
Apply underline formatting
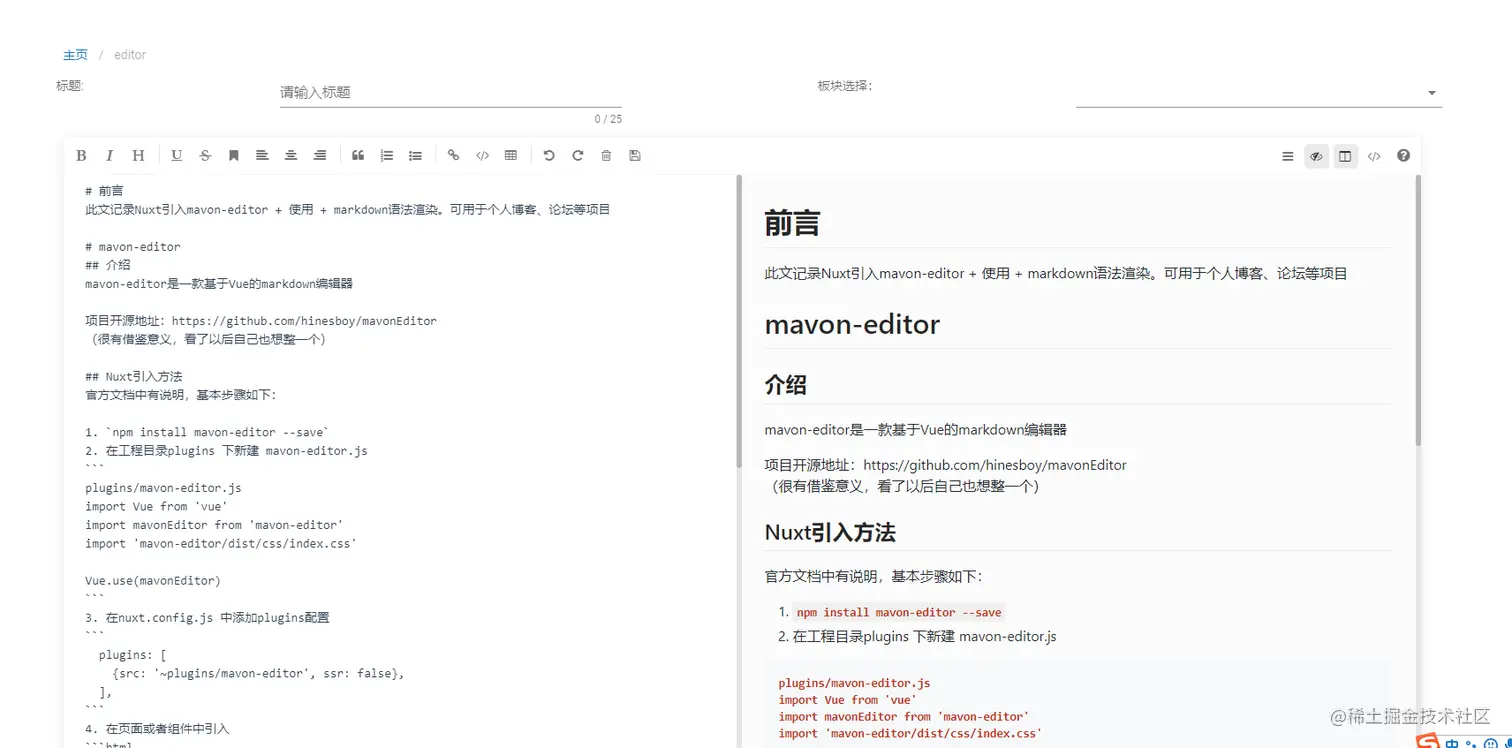(x=177, y=155)
